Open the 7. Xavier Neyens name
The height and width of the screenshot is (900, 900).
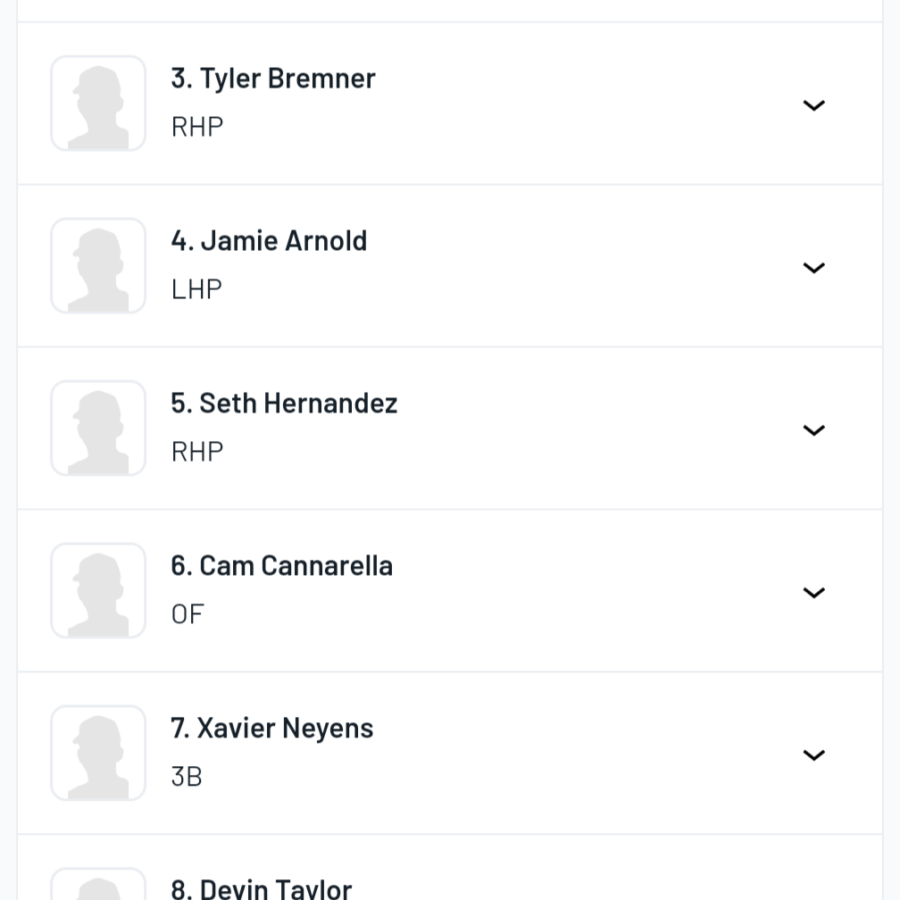[x=272, y=728]
